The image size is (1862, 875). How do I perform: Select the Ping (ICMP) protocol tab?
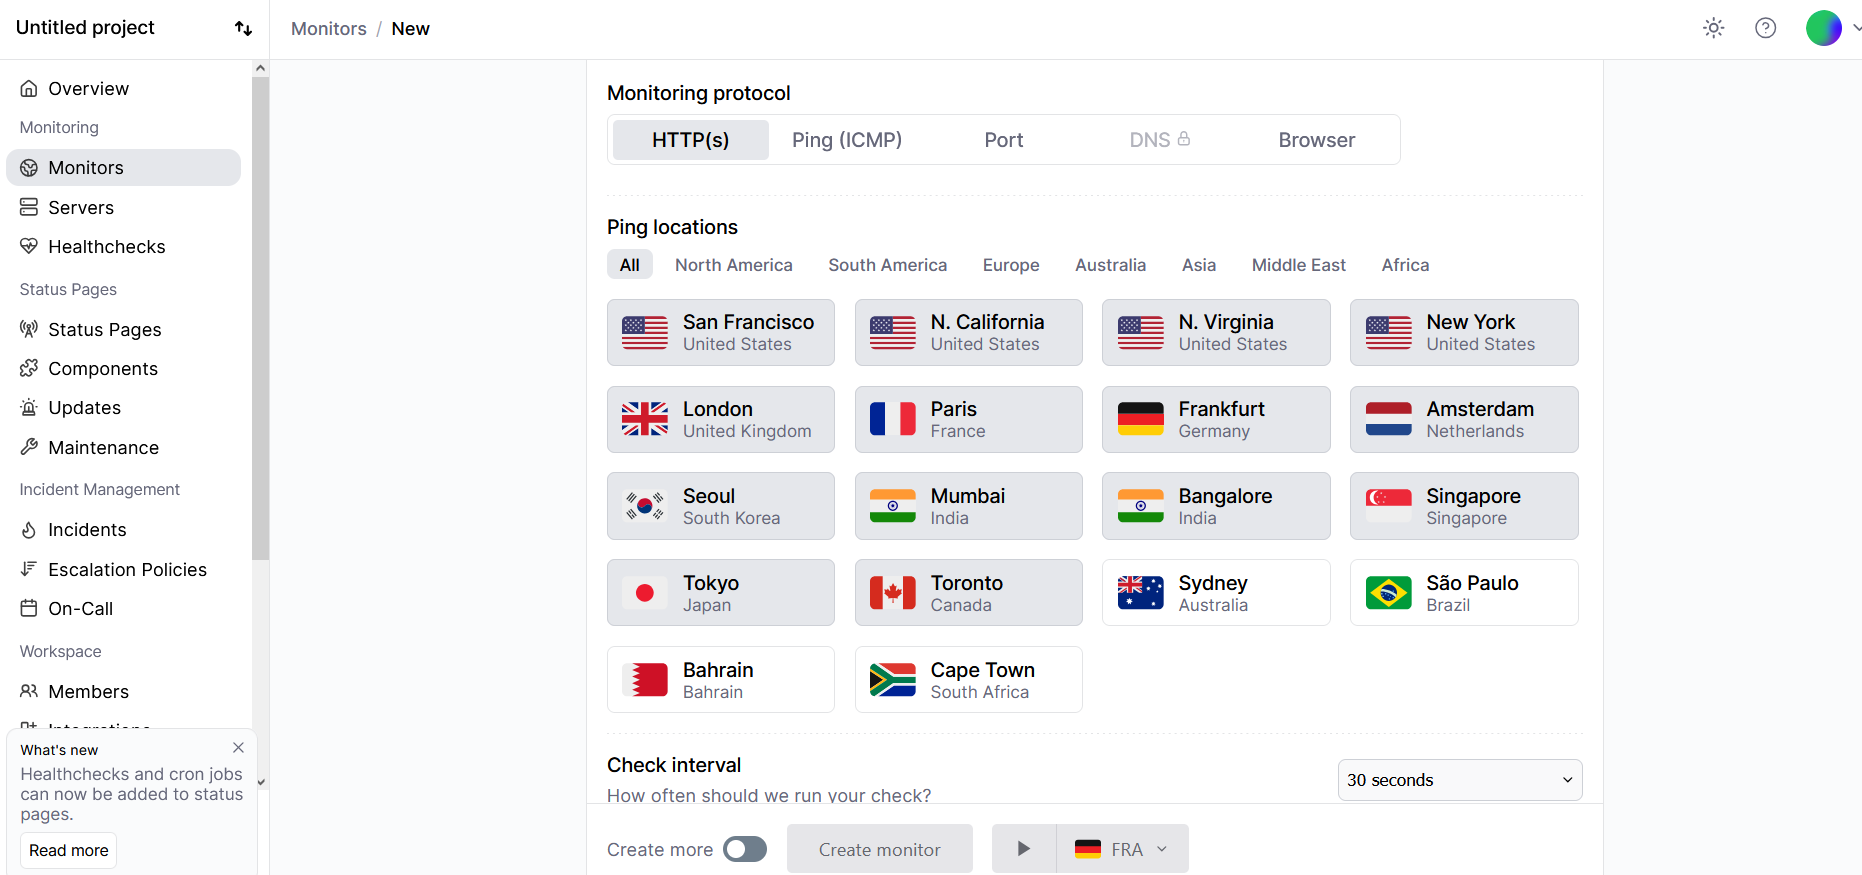pos(847,140)
